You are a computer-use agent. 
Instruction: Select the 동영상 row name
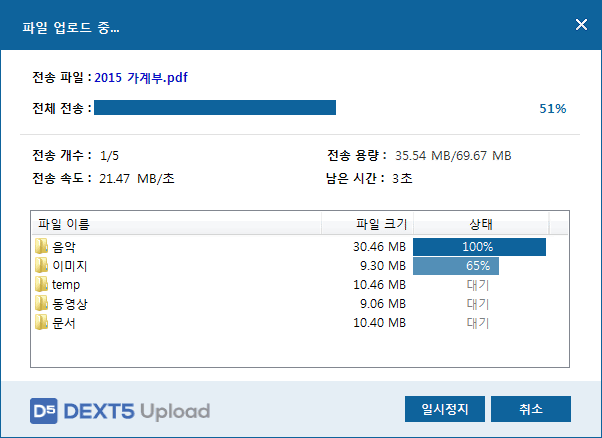(70, 304)
